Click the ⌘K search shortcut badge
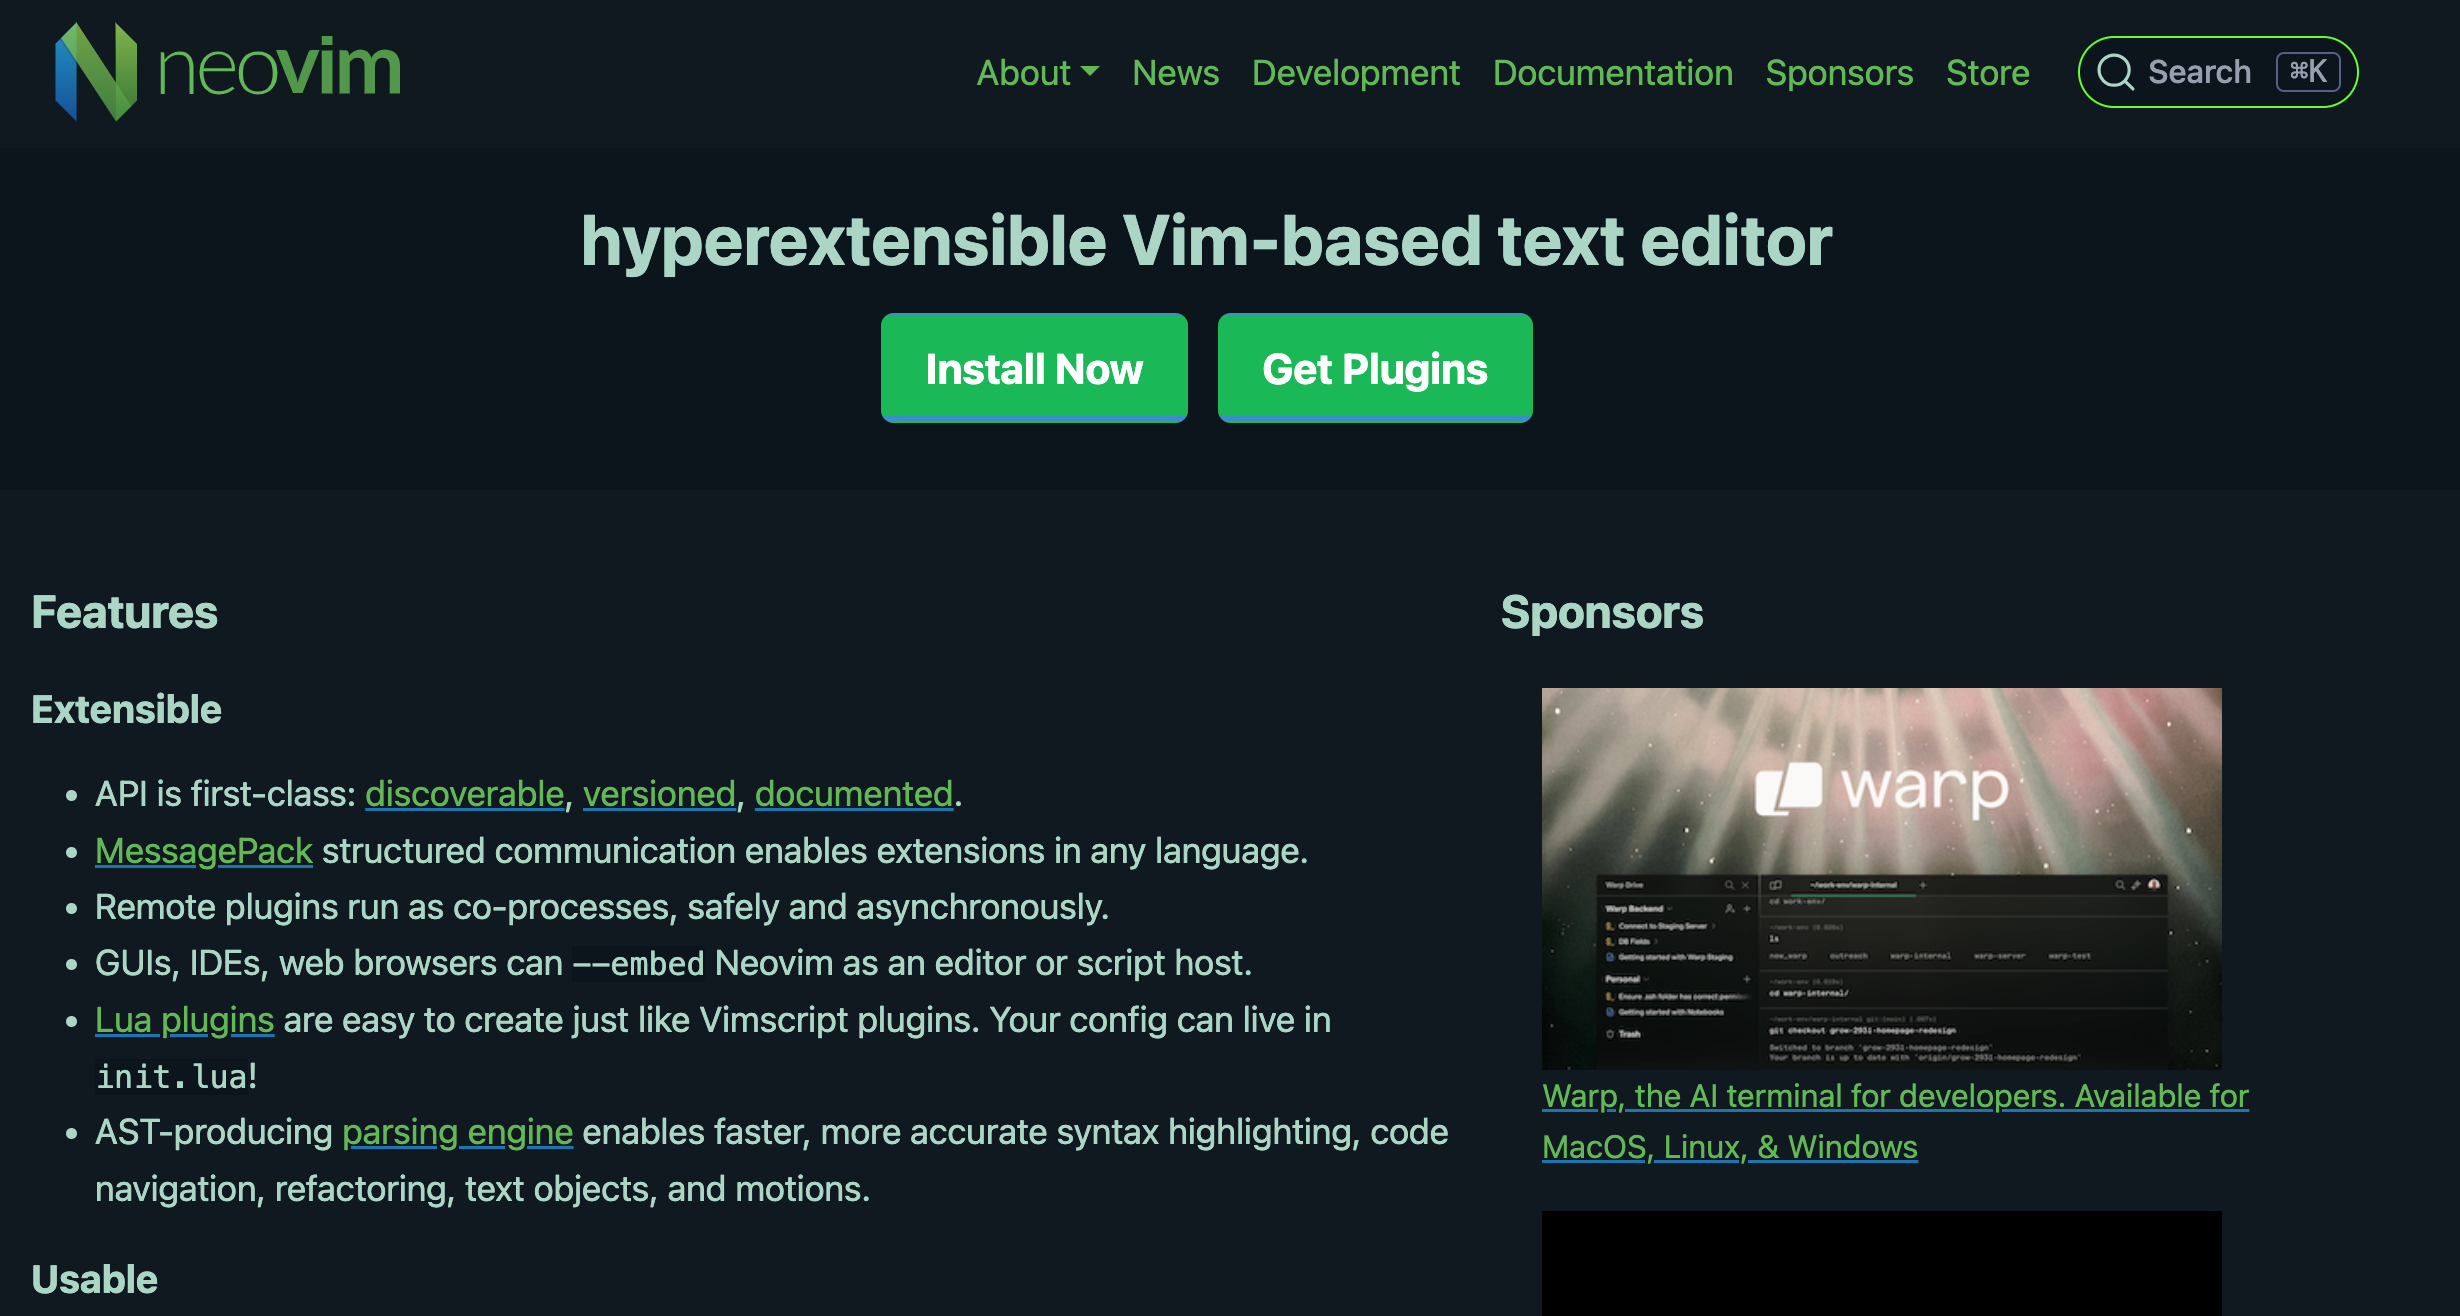This screenshot has width=2460, height=1316. pos(2307,71)
